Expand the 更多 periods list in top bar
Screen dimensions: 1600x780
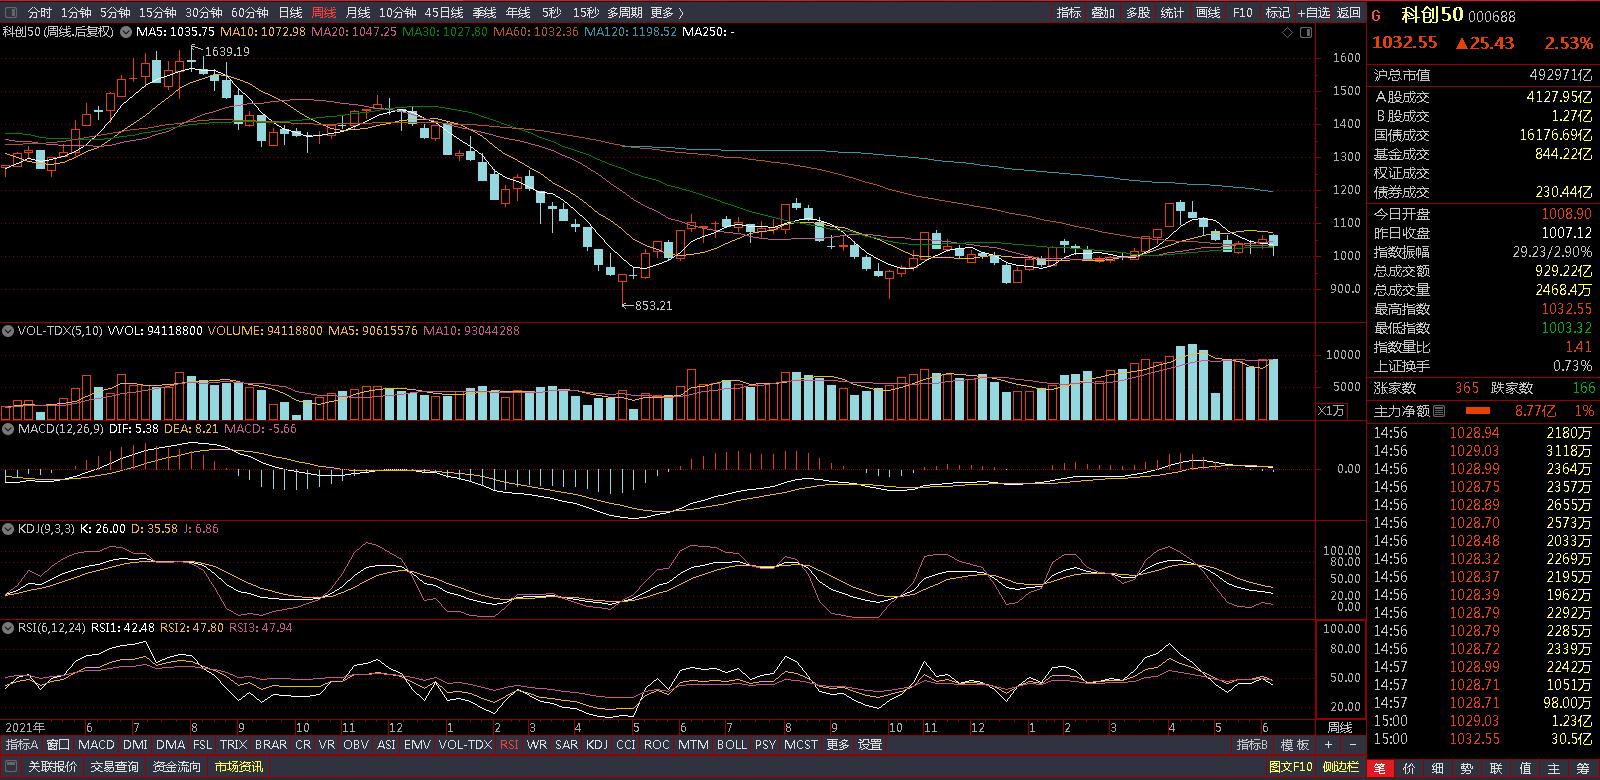tap(667, 13)
